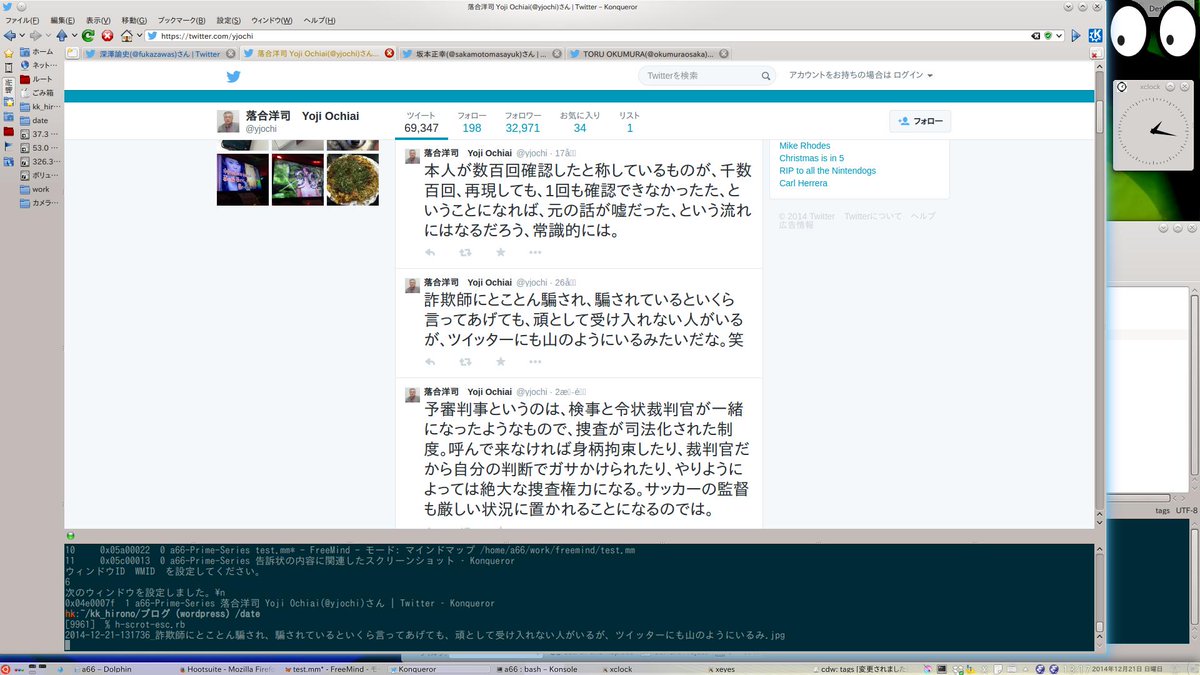
Task: Open 編集(E) menu
Action: click(63, 20)
